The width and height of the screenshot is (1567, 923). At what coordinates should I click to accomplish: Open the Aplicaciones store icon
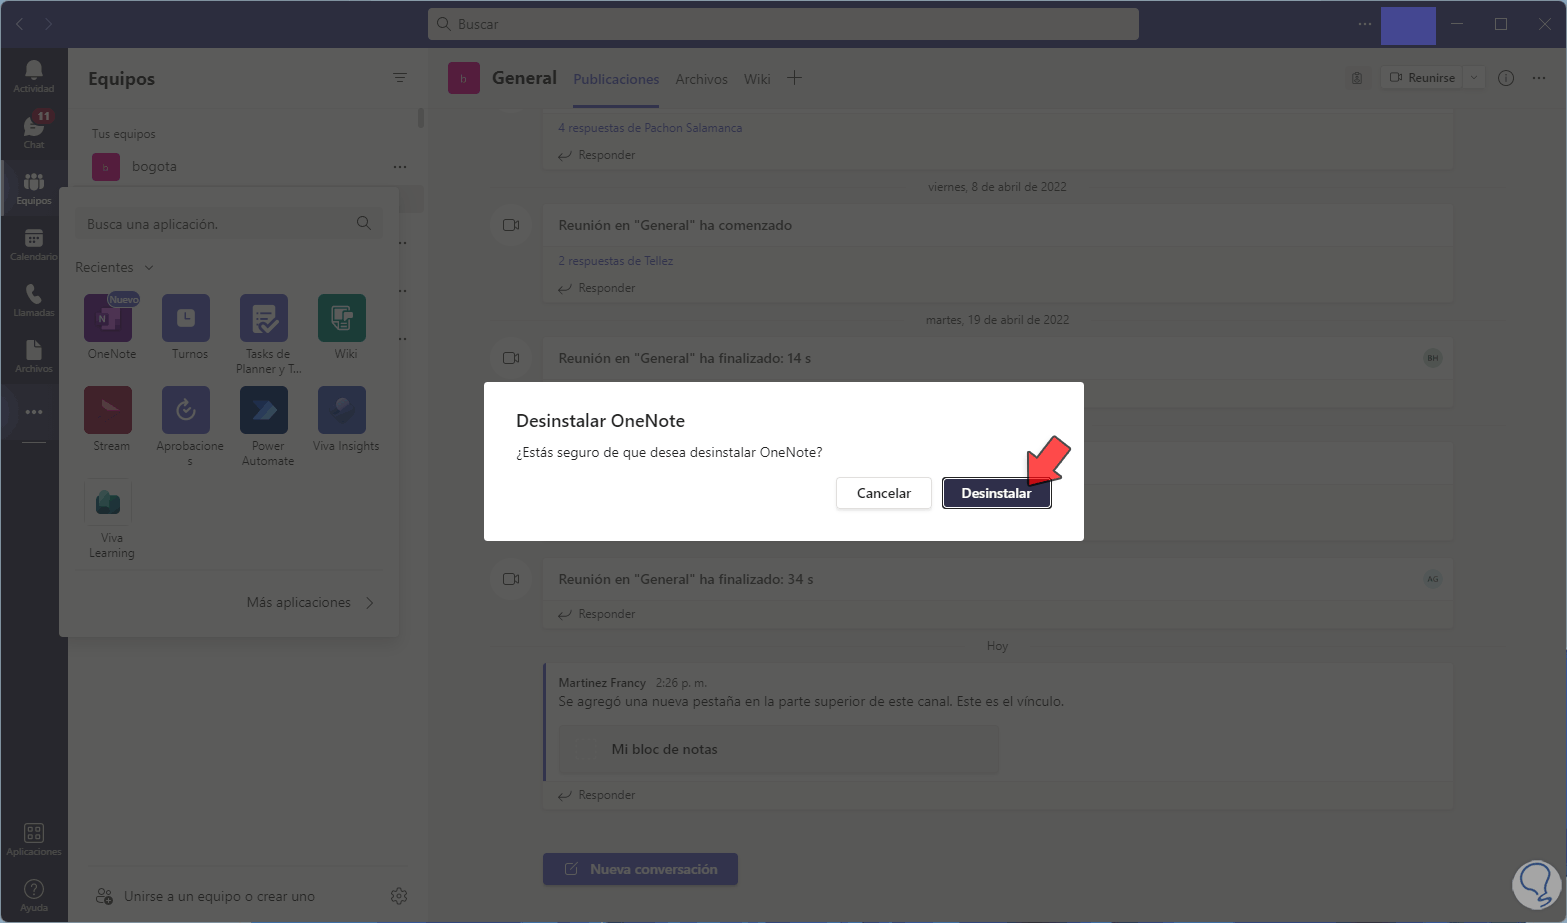(x=34, y=838)
